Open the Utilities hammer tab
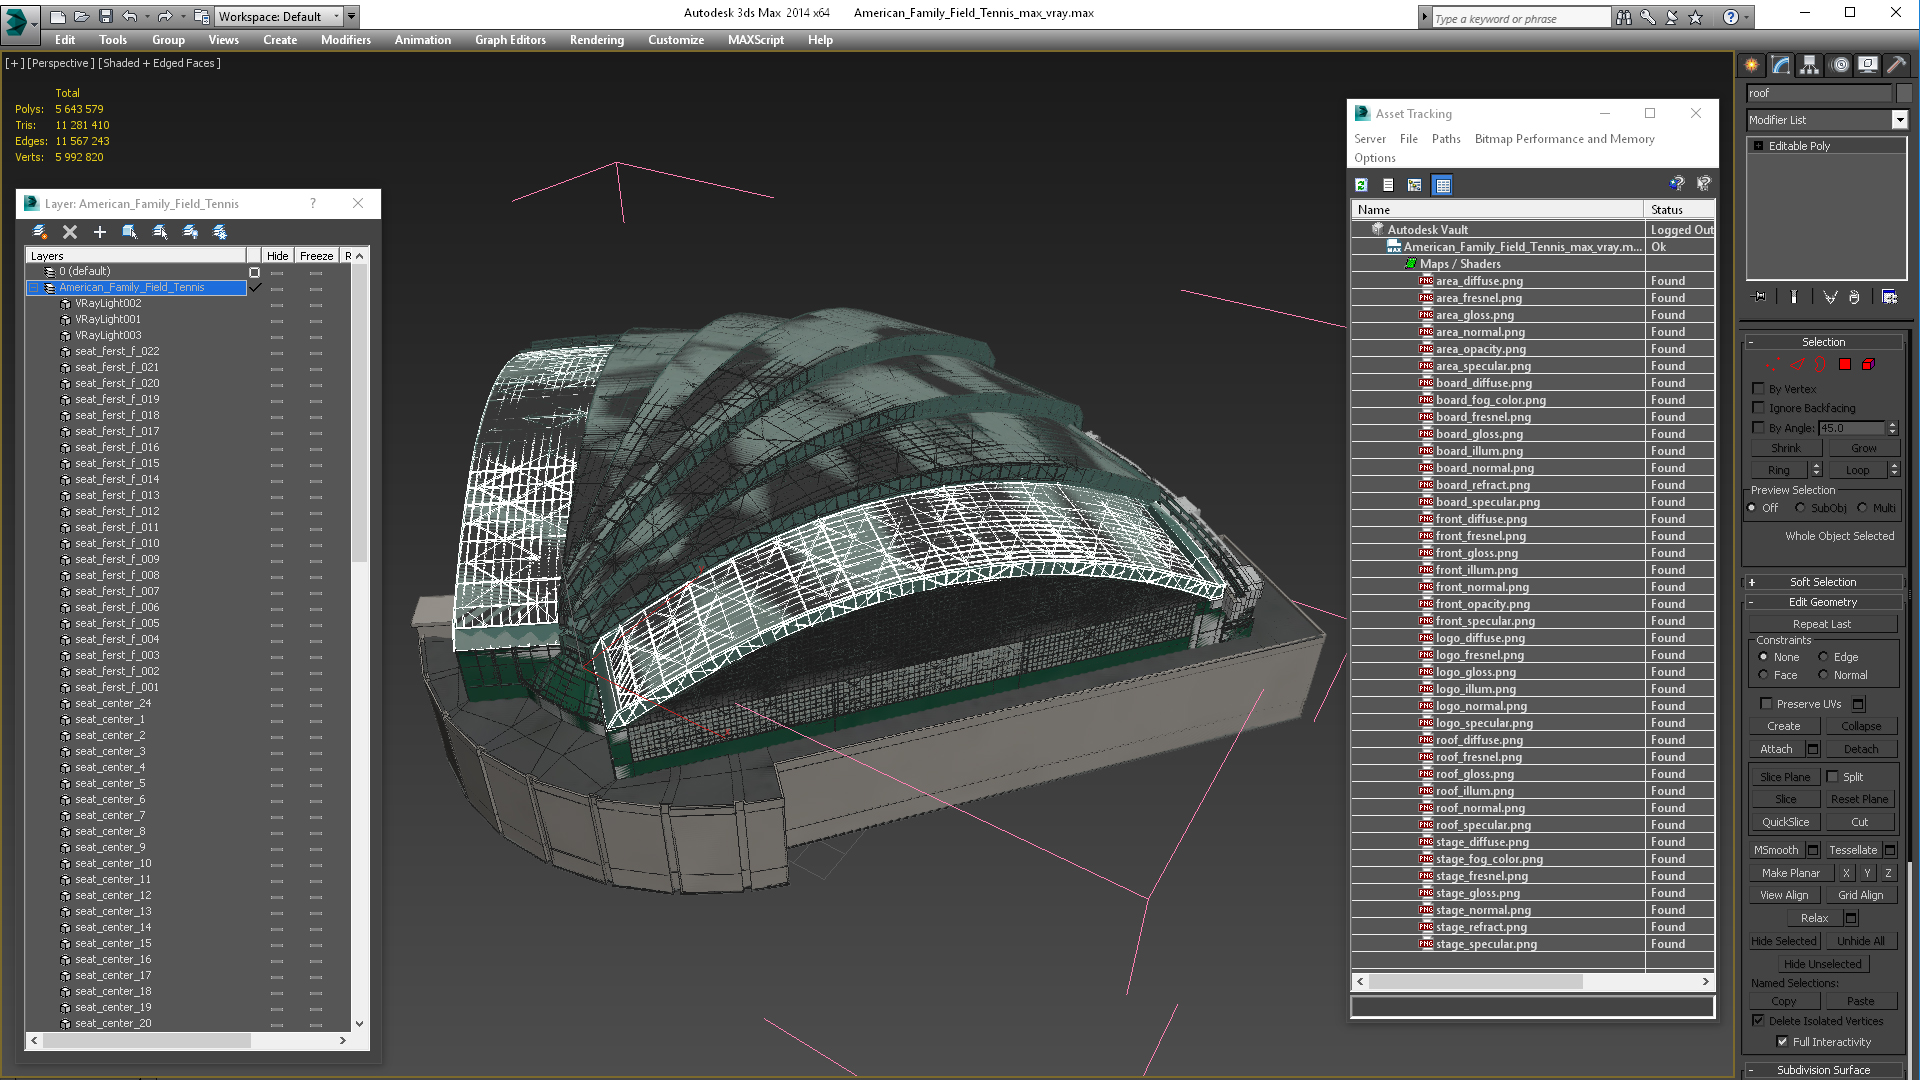Screen dimensions: 1920x1080 coord(1896,65)
